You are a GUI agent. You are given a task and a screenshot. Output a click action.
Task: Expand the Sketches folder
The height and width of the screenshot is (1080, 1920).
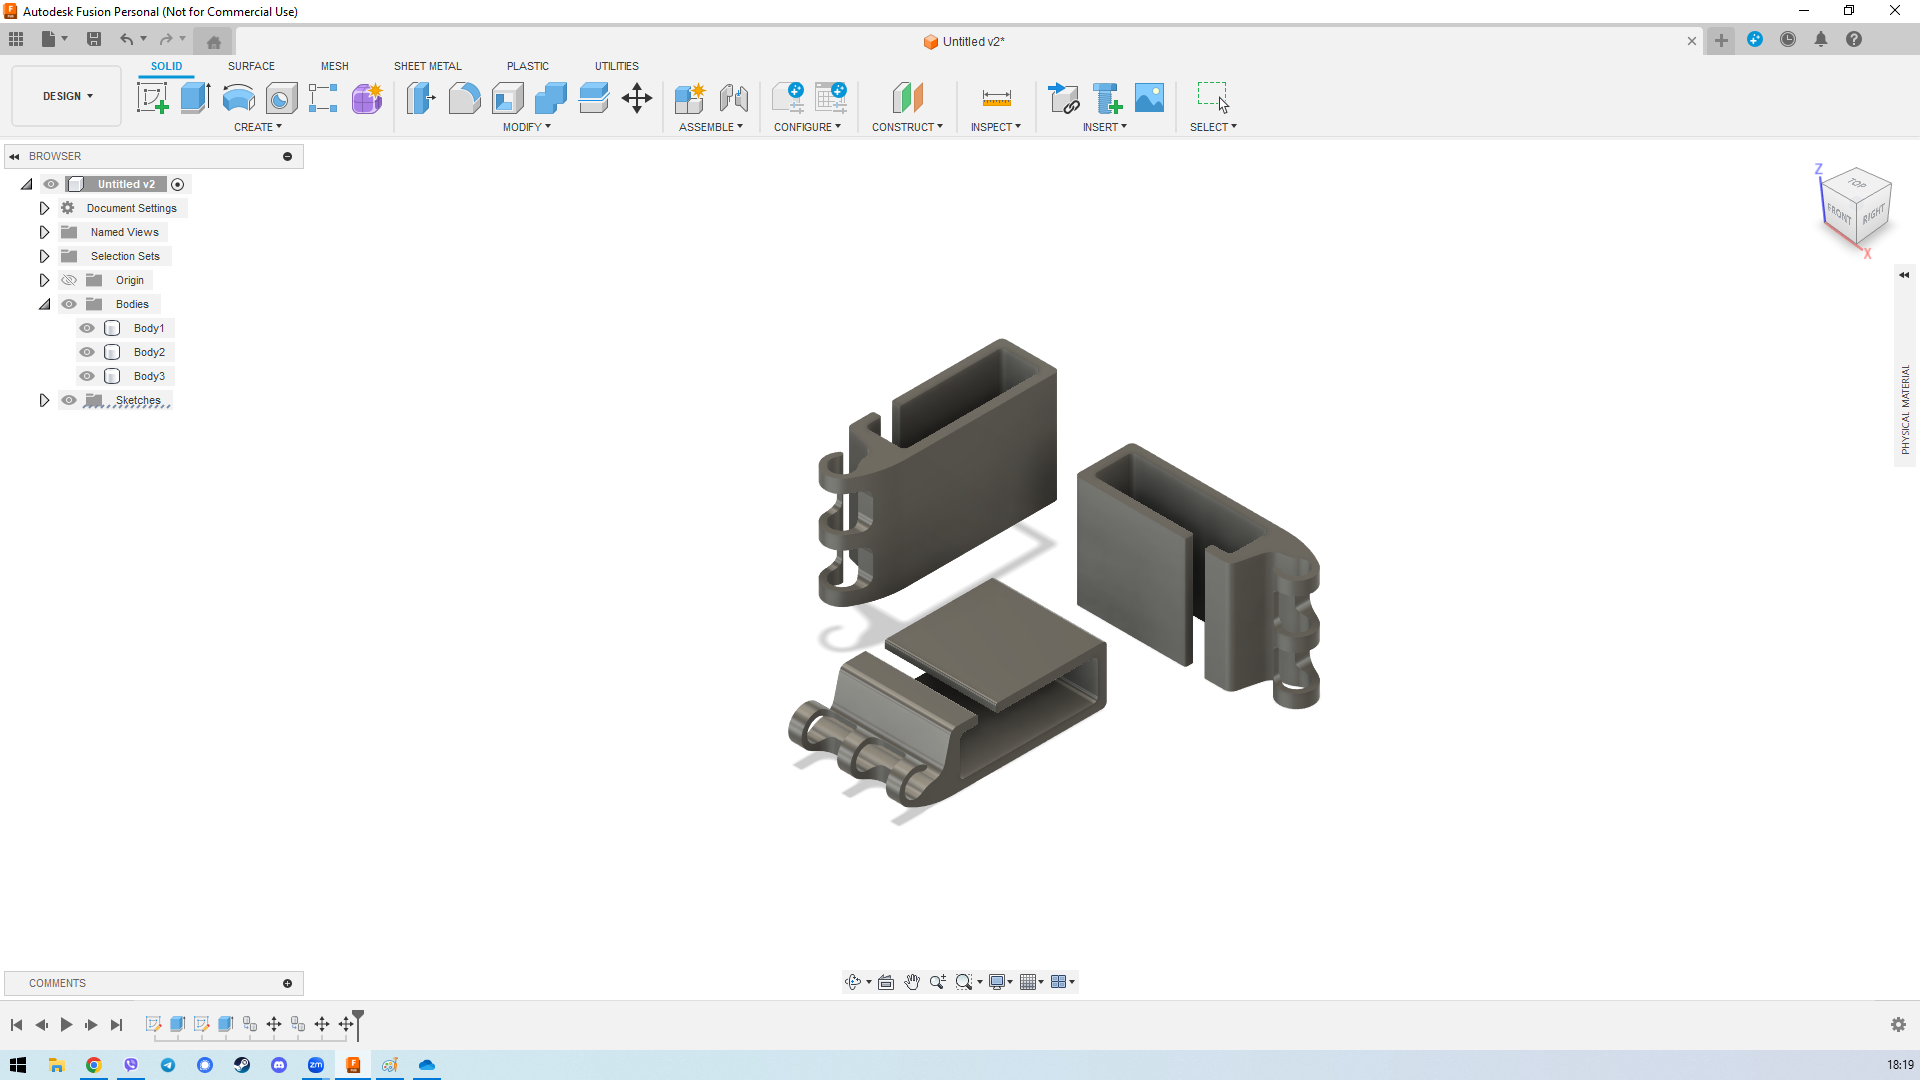pos(44,400)
